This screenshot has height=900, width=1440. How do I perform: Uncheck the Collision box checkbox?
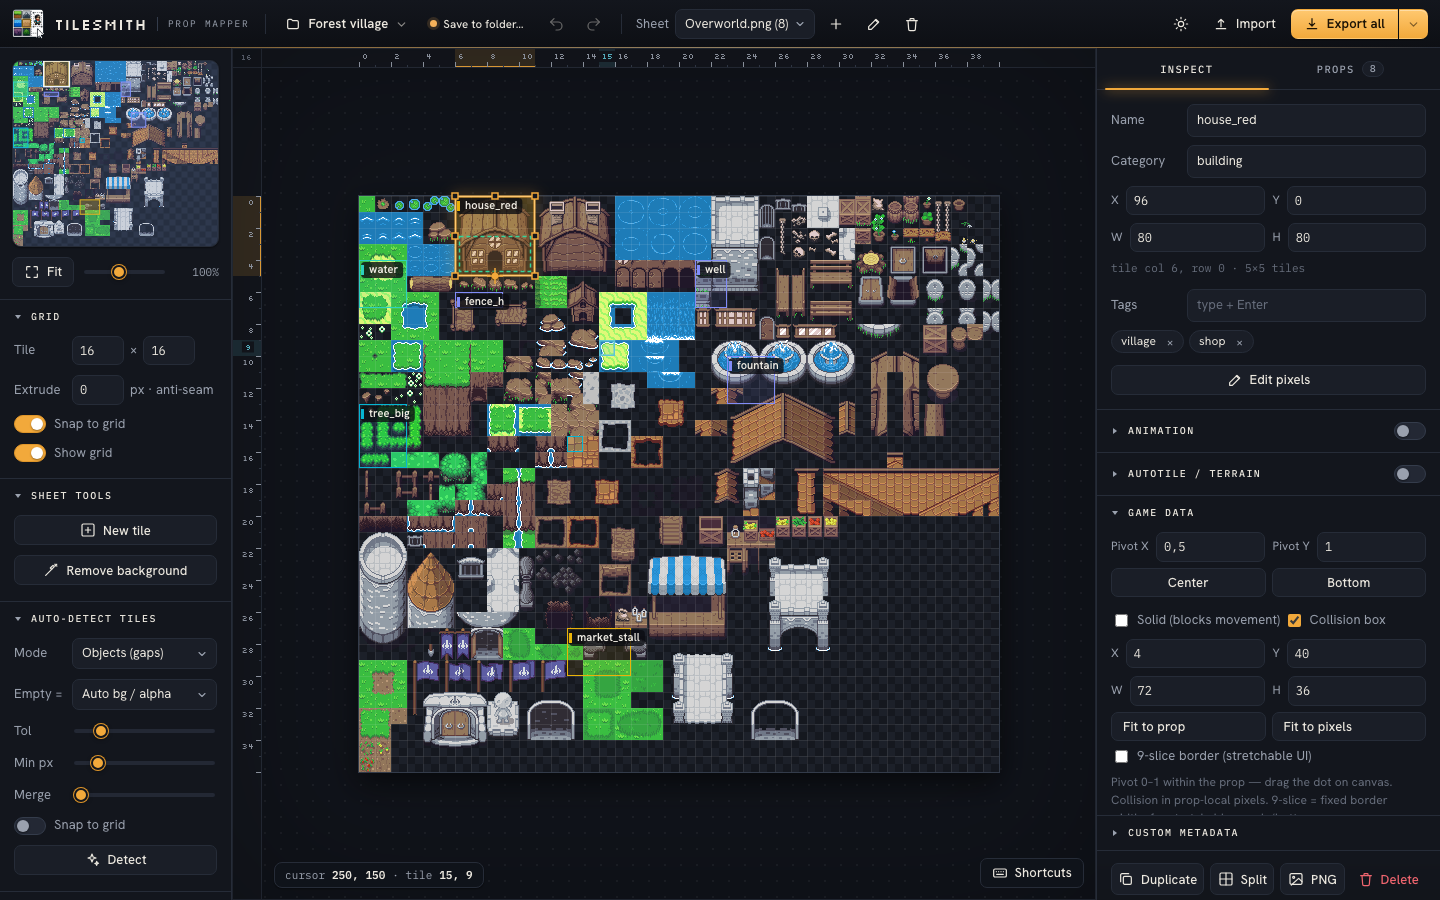[1294, 621]
